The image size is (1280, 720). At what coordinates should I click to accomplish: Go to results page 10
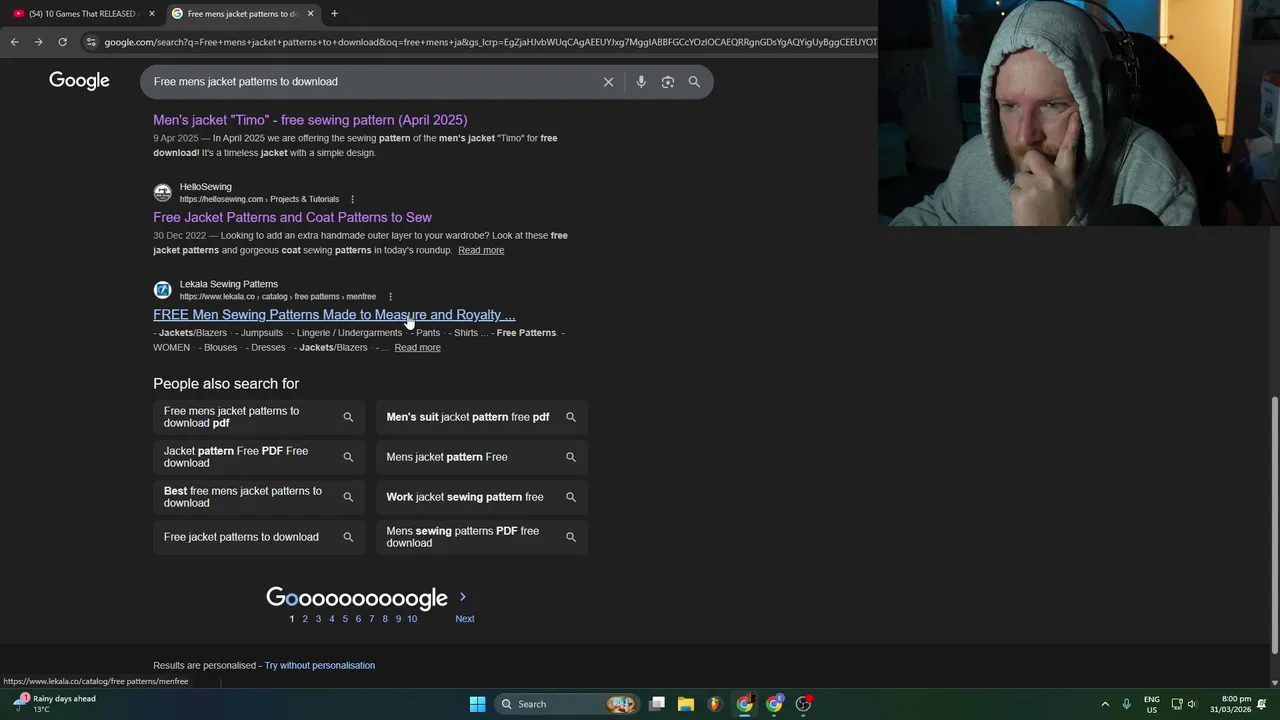pyautogui.click(x=412, y=619)
